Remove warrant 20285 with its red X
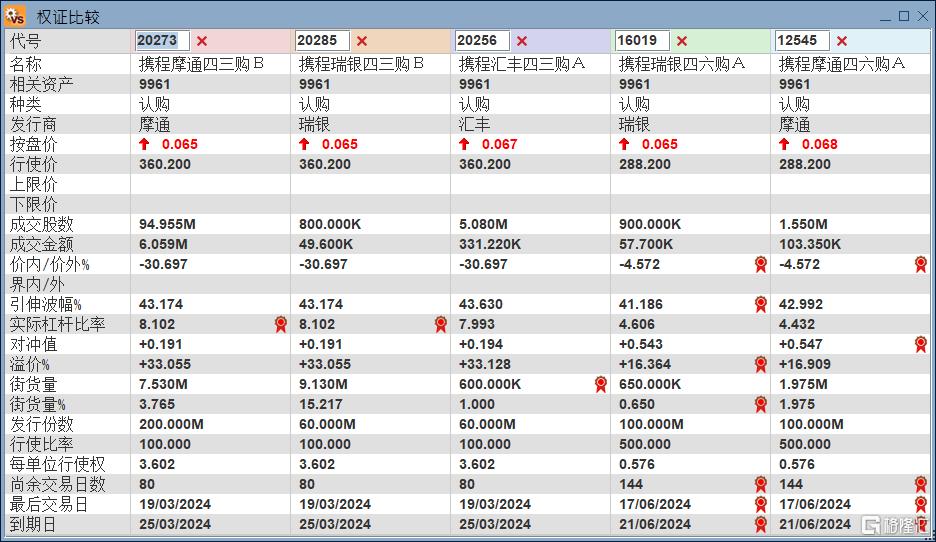This screenshot has width=936, height=542. tap(362, 41)
